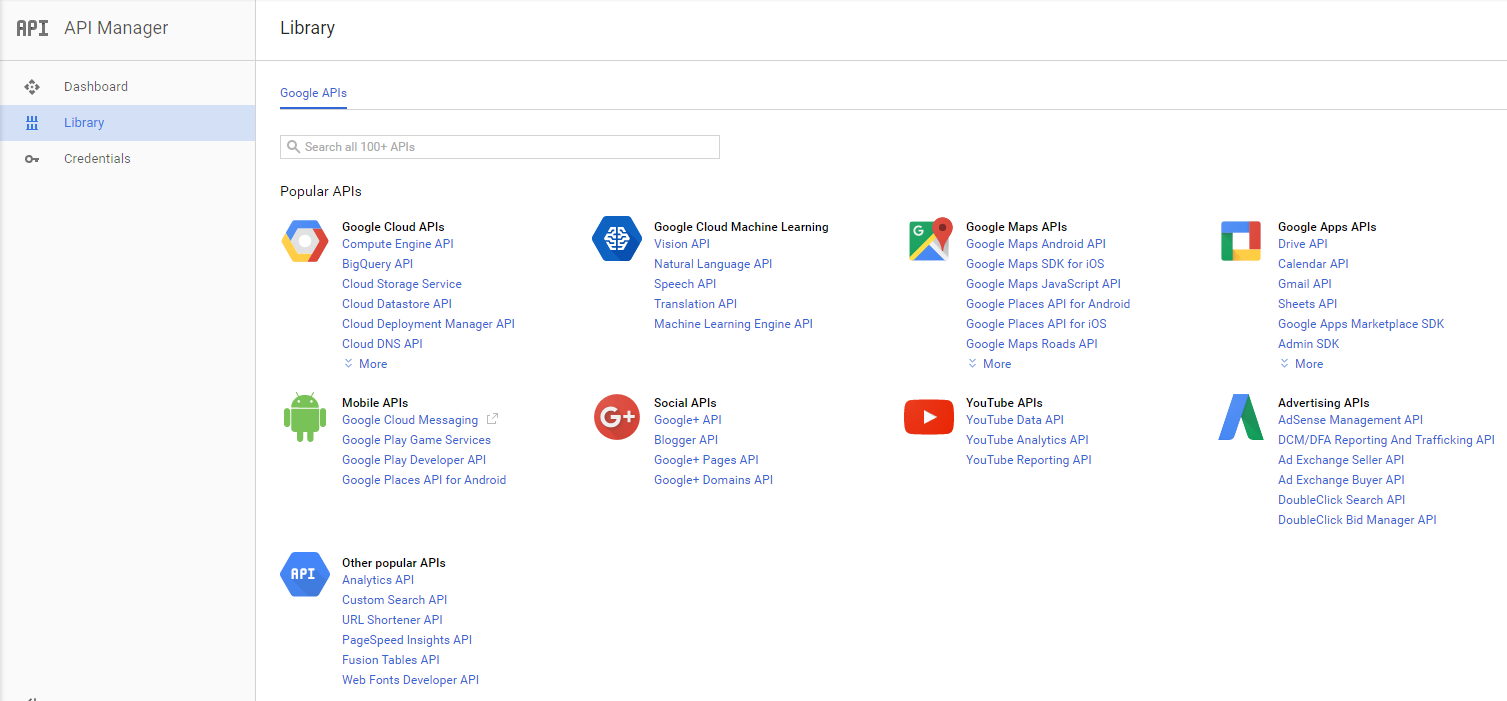Open Cloud Datastore API link
The width and height of the screenshot is (1507, 701).
397,304
